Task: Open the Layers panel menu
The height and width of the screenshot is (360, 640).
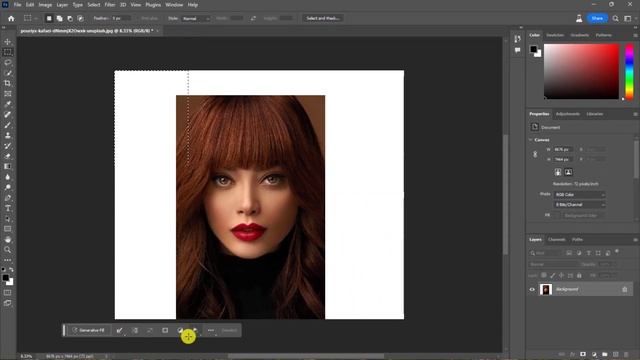Action: (x=635, y=240)
